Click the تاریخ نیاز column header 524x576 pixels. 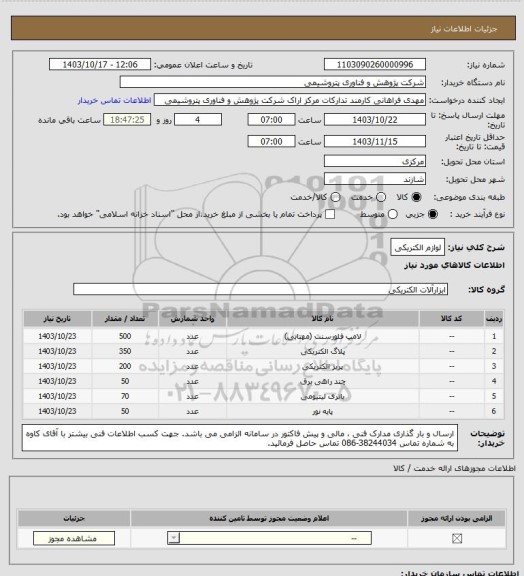pos(57,319)
